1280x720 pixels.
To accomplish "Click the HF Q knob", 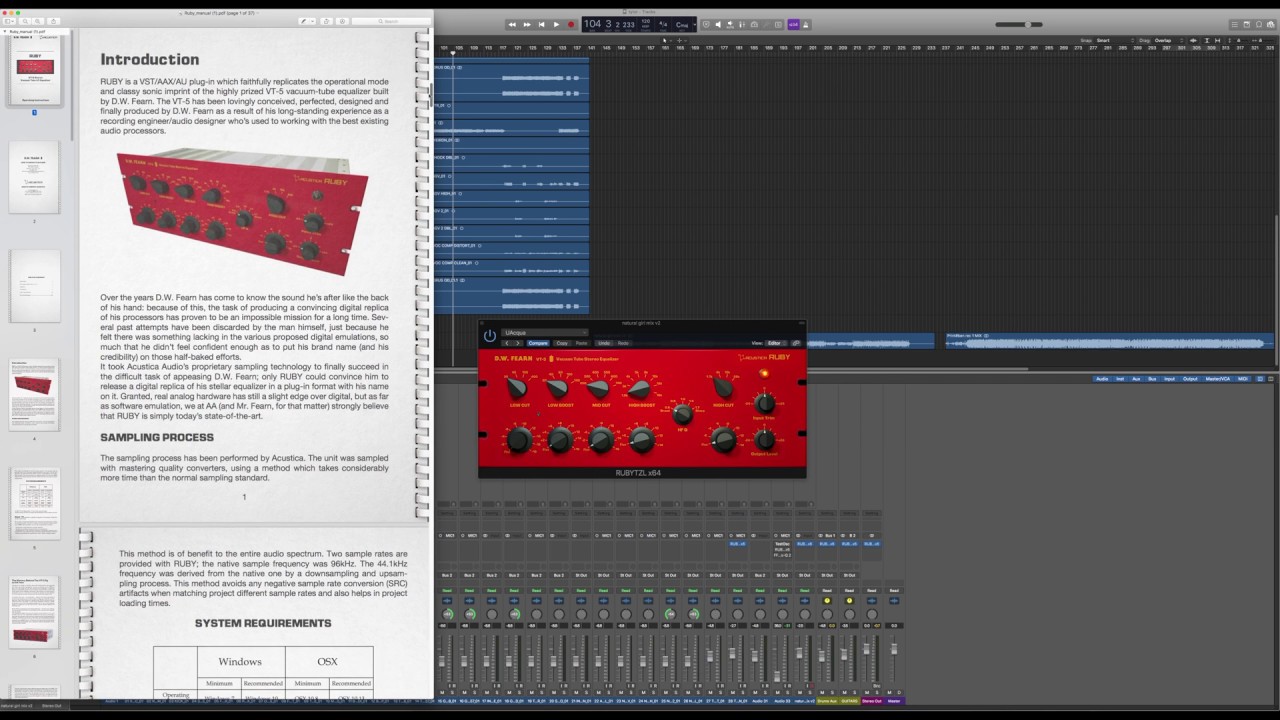I will tap(682, 414).
